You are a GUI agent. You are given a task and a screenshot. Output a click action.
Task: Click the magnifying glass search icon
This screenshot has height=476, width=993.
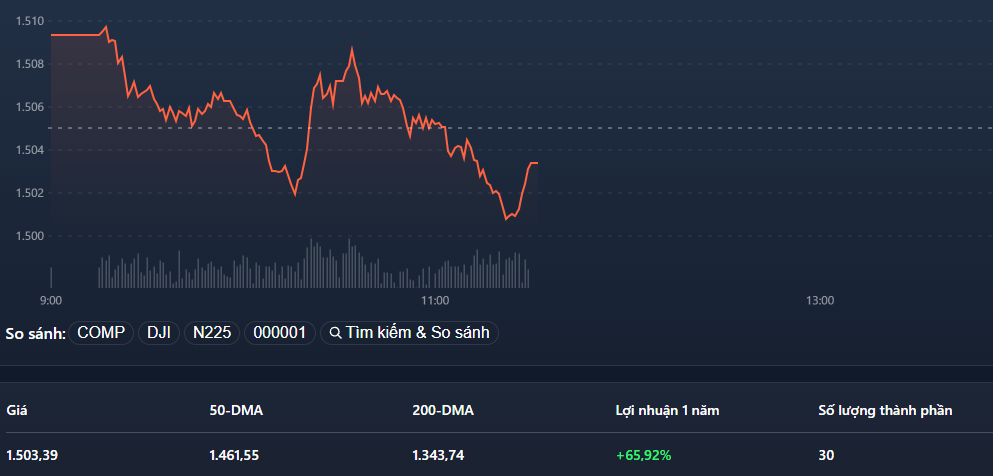[336, 333]
